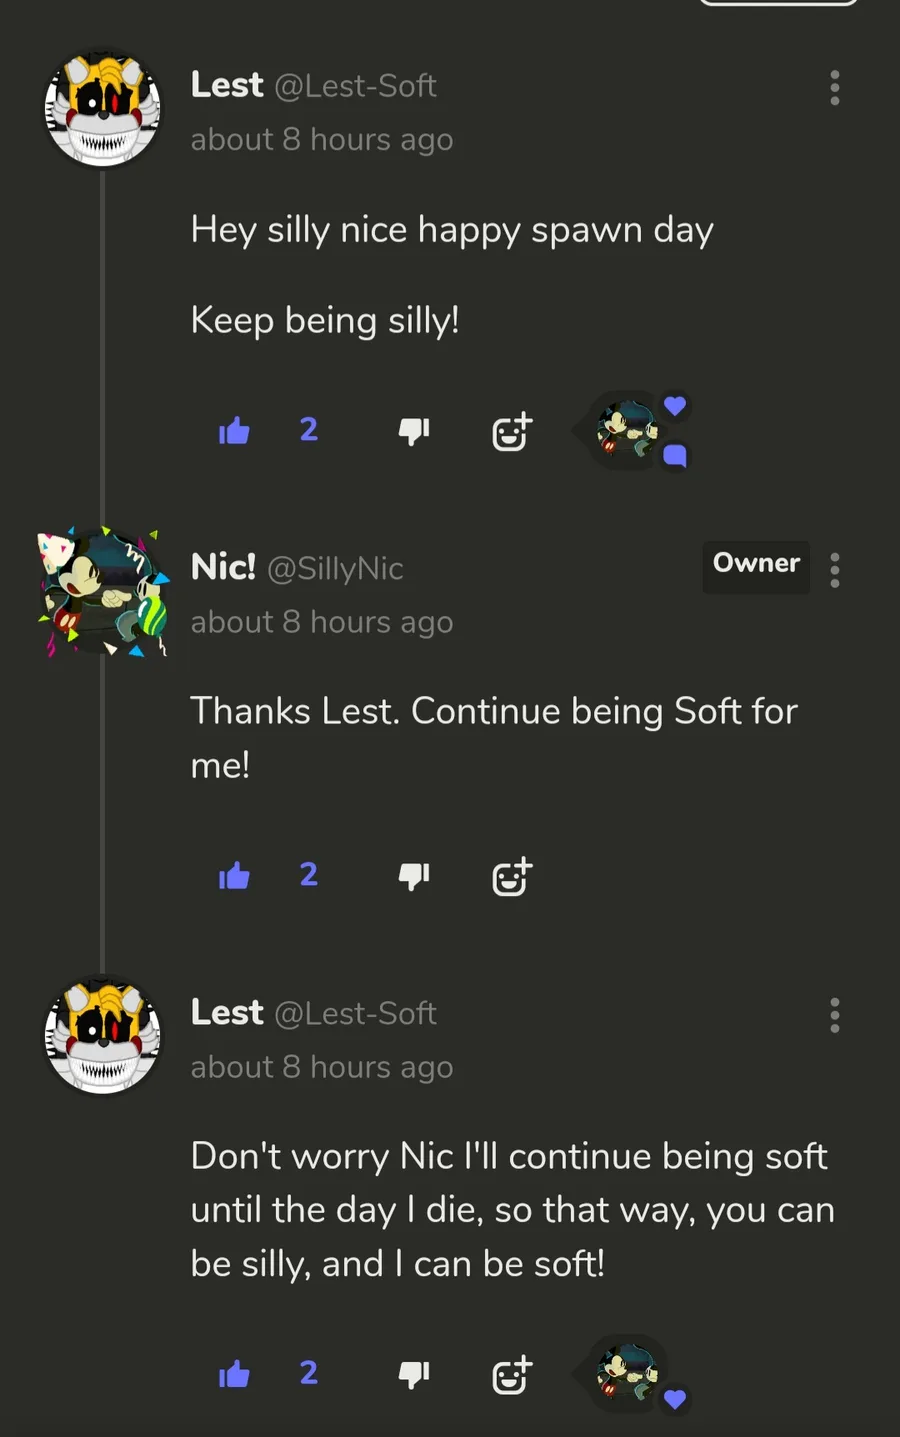Toggle like on 'Don't worry Nic' comment

pos(234,1374)
